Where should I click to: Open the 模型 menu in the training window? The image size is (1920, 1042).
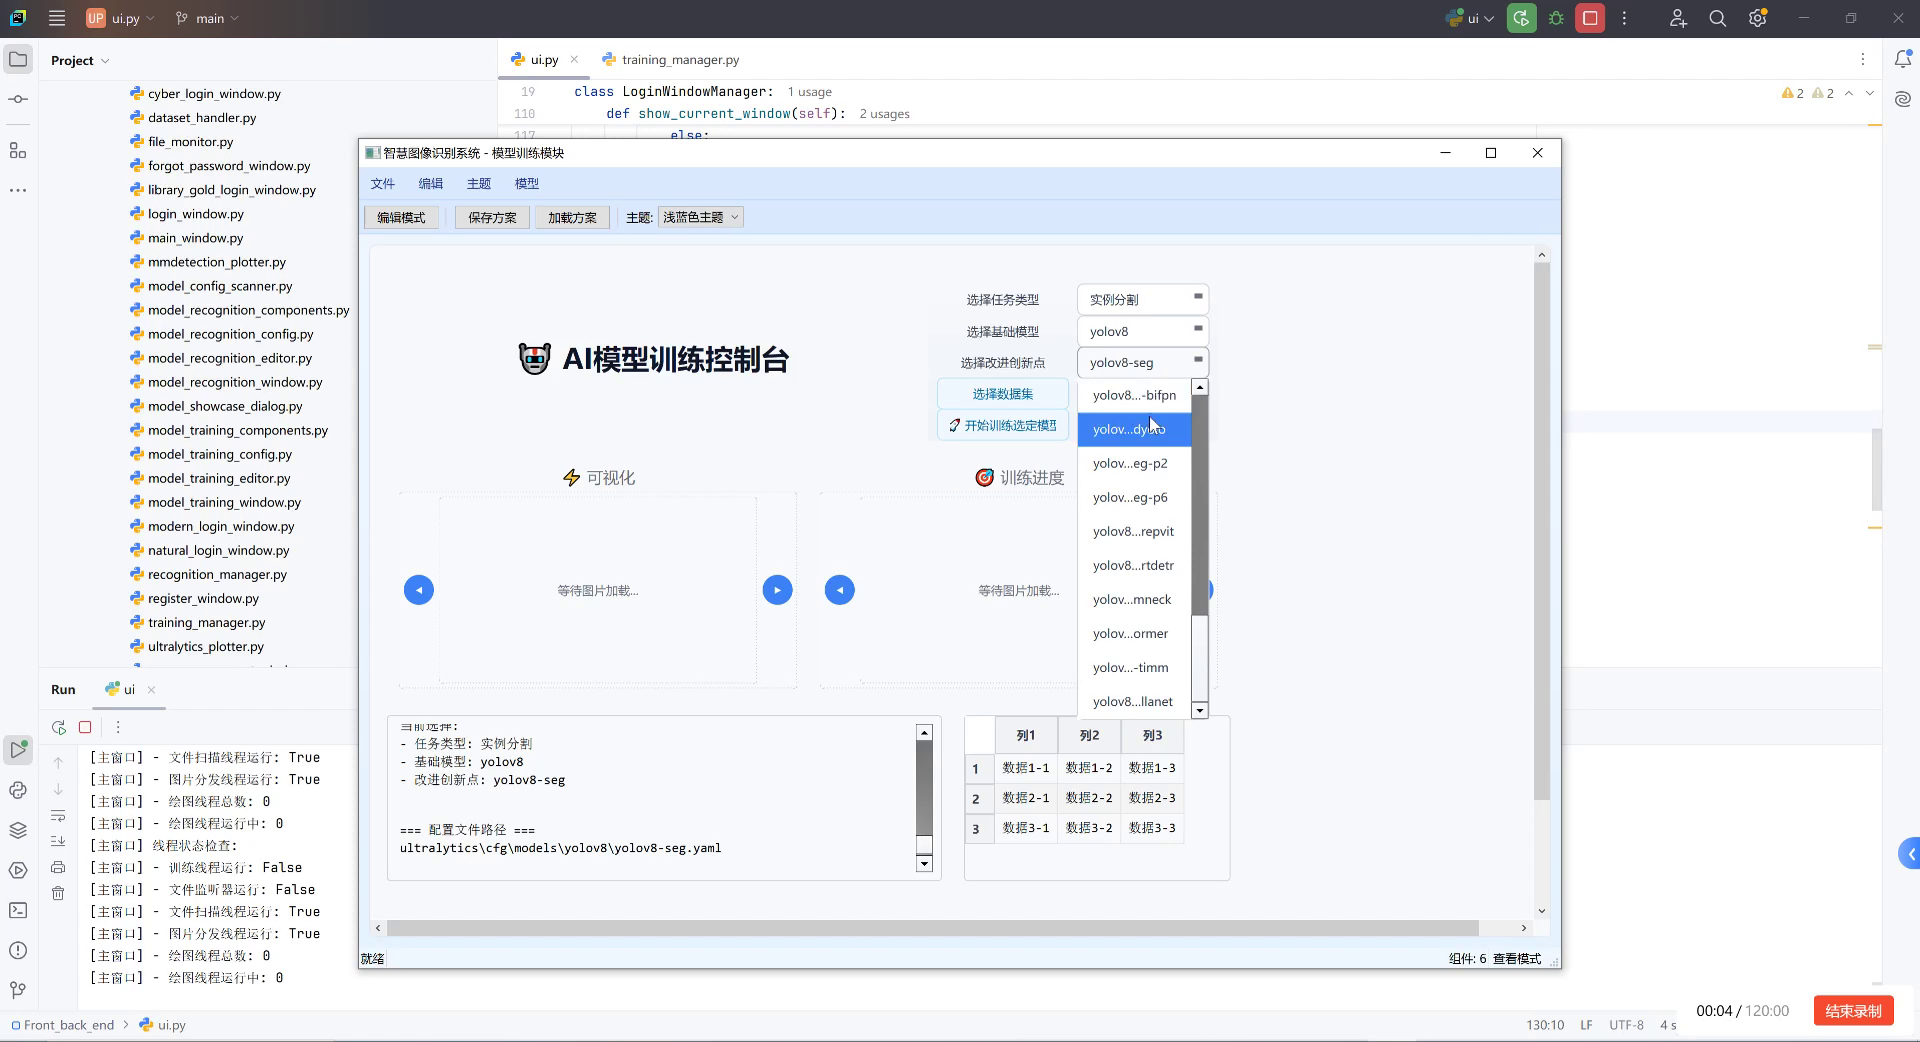(526, 183)
